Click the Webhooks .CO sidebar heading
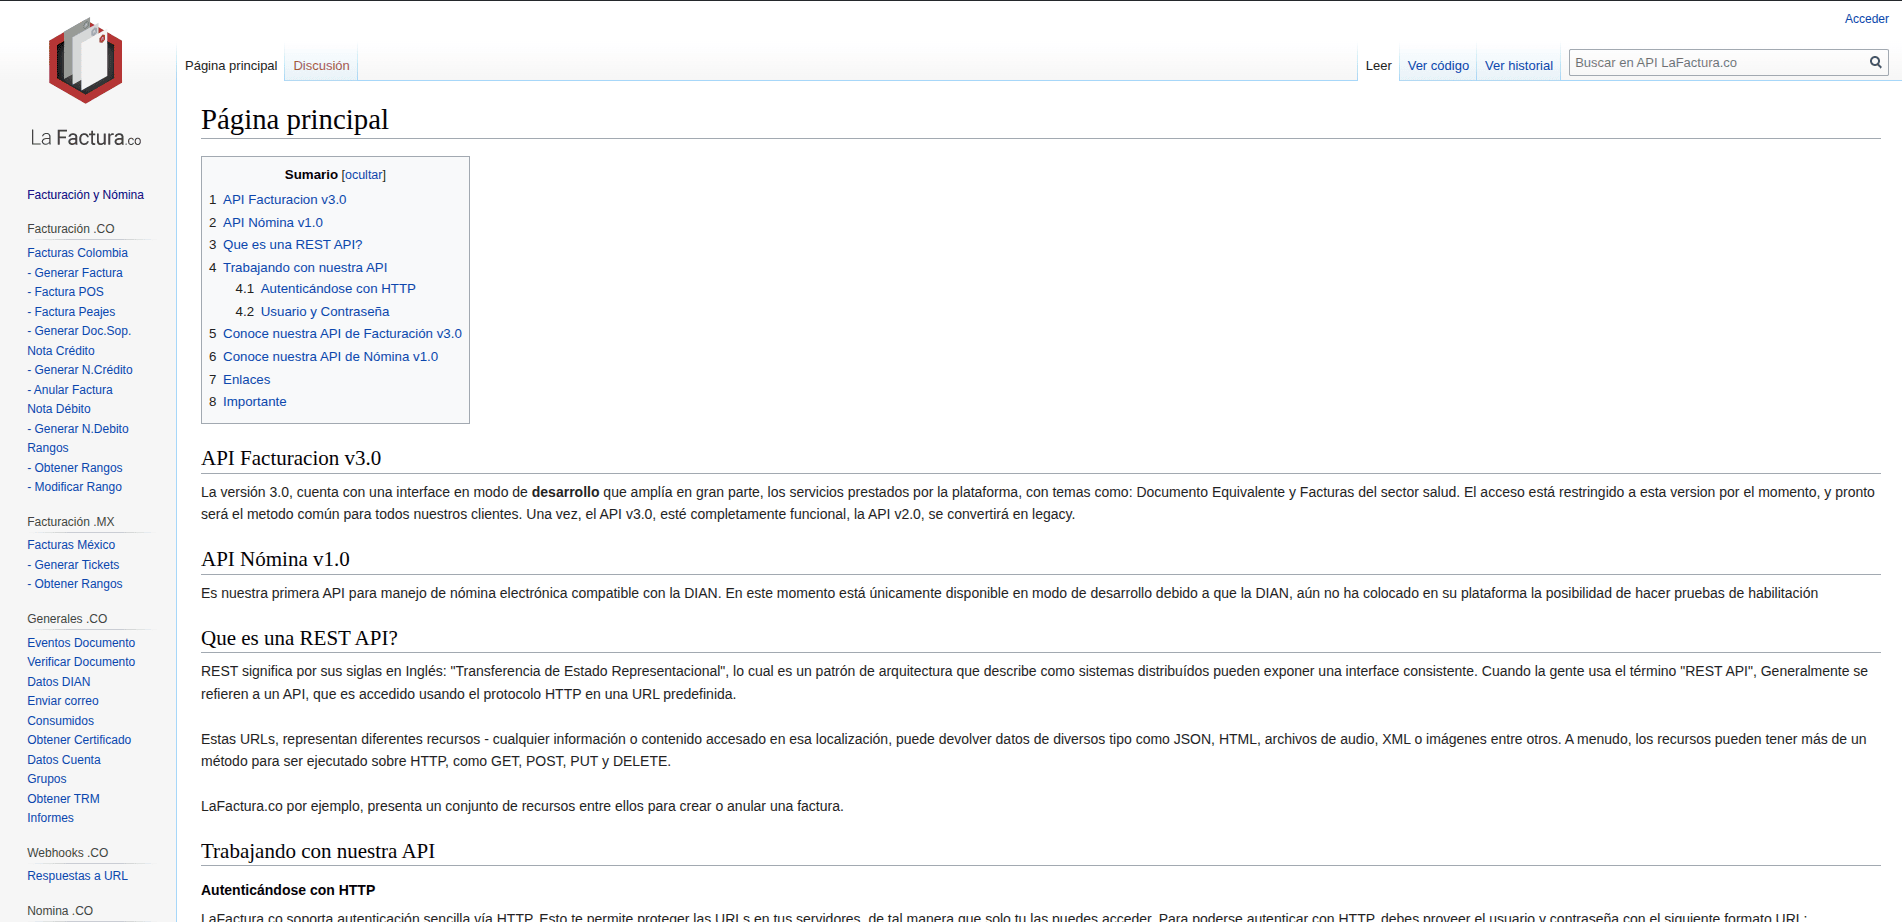 click(68, 853)
